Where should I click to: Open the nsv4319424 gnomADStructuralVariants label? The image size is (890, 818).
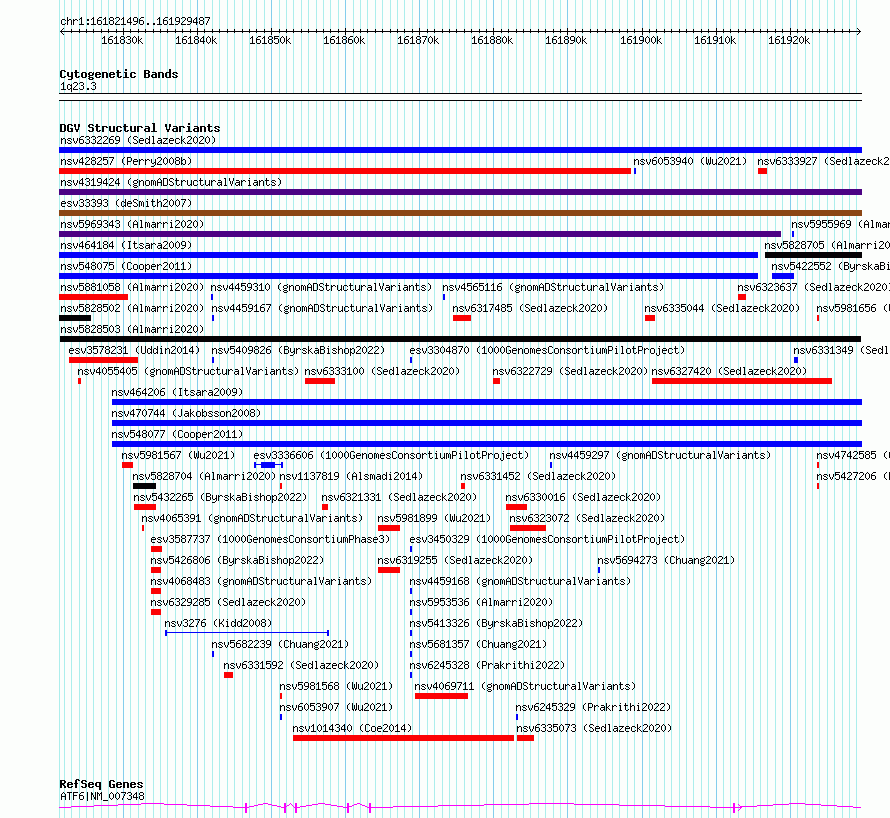point(171,182)
